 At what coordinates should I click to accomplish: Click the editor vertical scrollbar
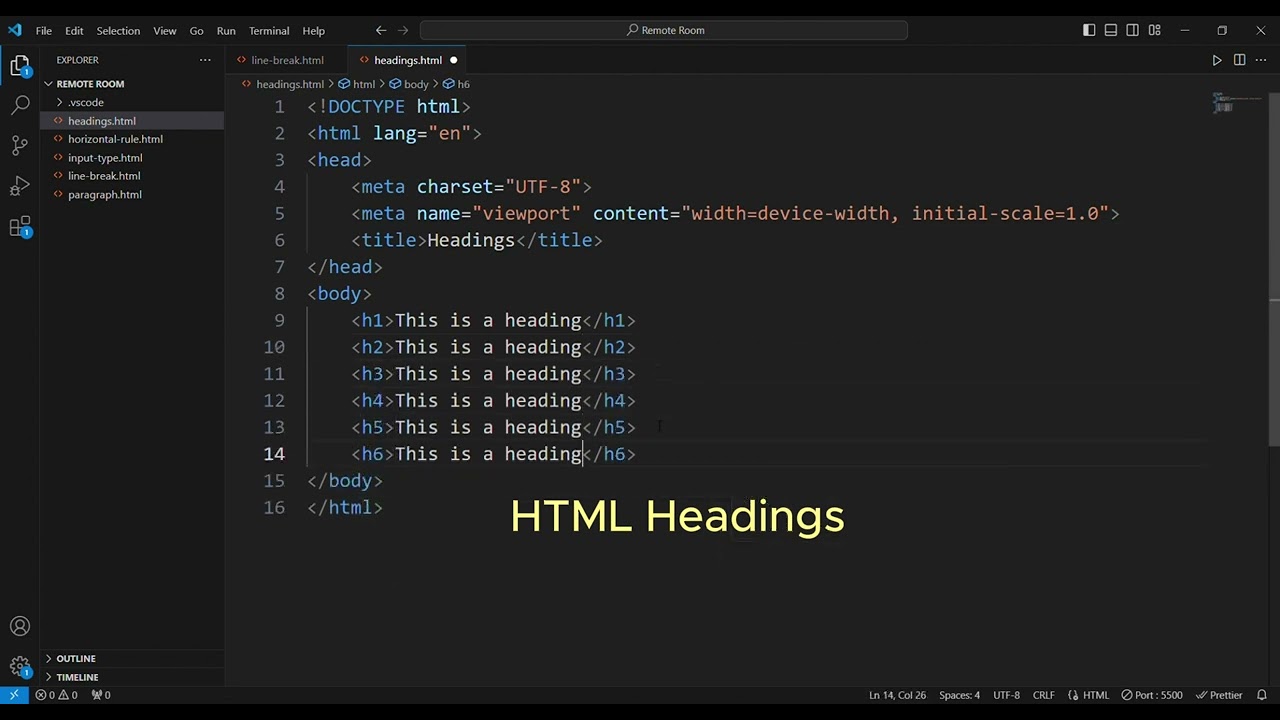(x=1274, y=270)
